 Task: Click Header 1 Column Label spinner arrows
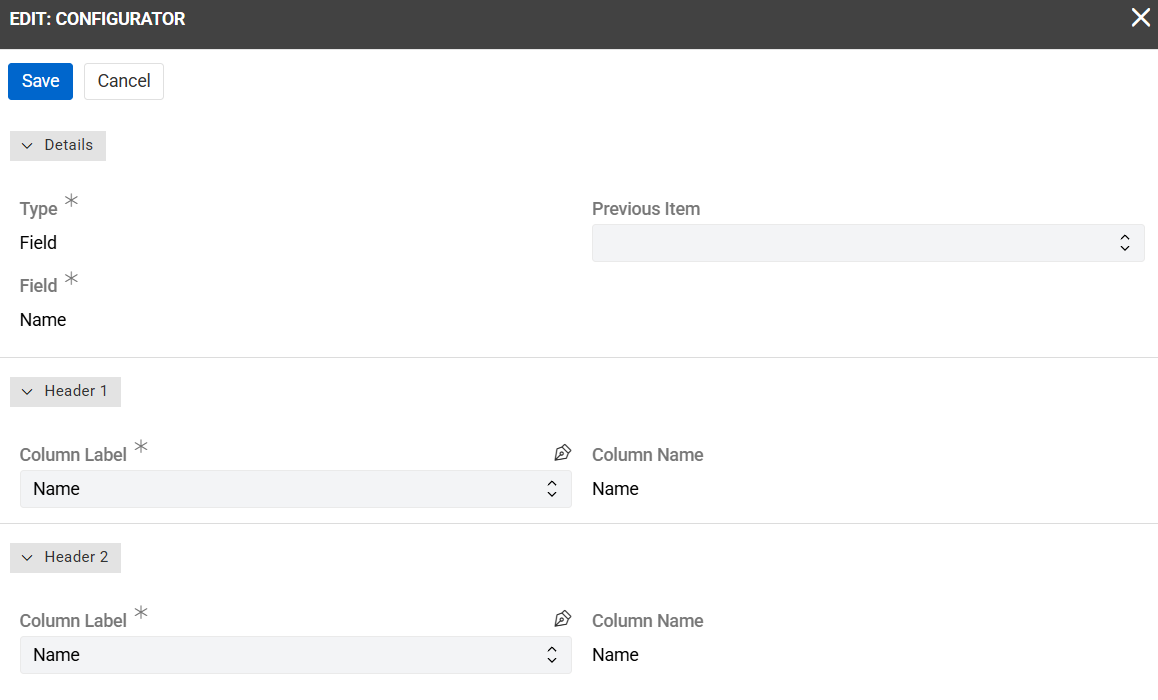[552, 489]
